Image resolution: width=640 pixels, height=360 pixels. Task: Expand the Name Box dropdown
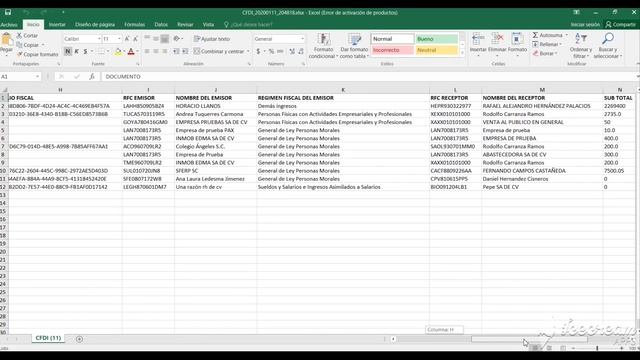point(37,77)
